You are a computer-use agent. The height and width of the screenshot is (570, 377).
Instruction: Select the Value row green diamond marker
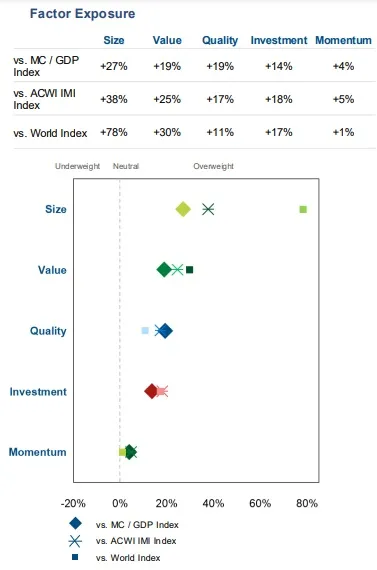pyautogui.click(x=164, y=270)
